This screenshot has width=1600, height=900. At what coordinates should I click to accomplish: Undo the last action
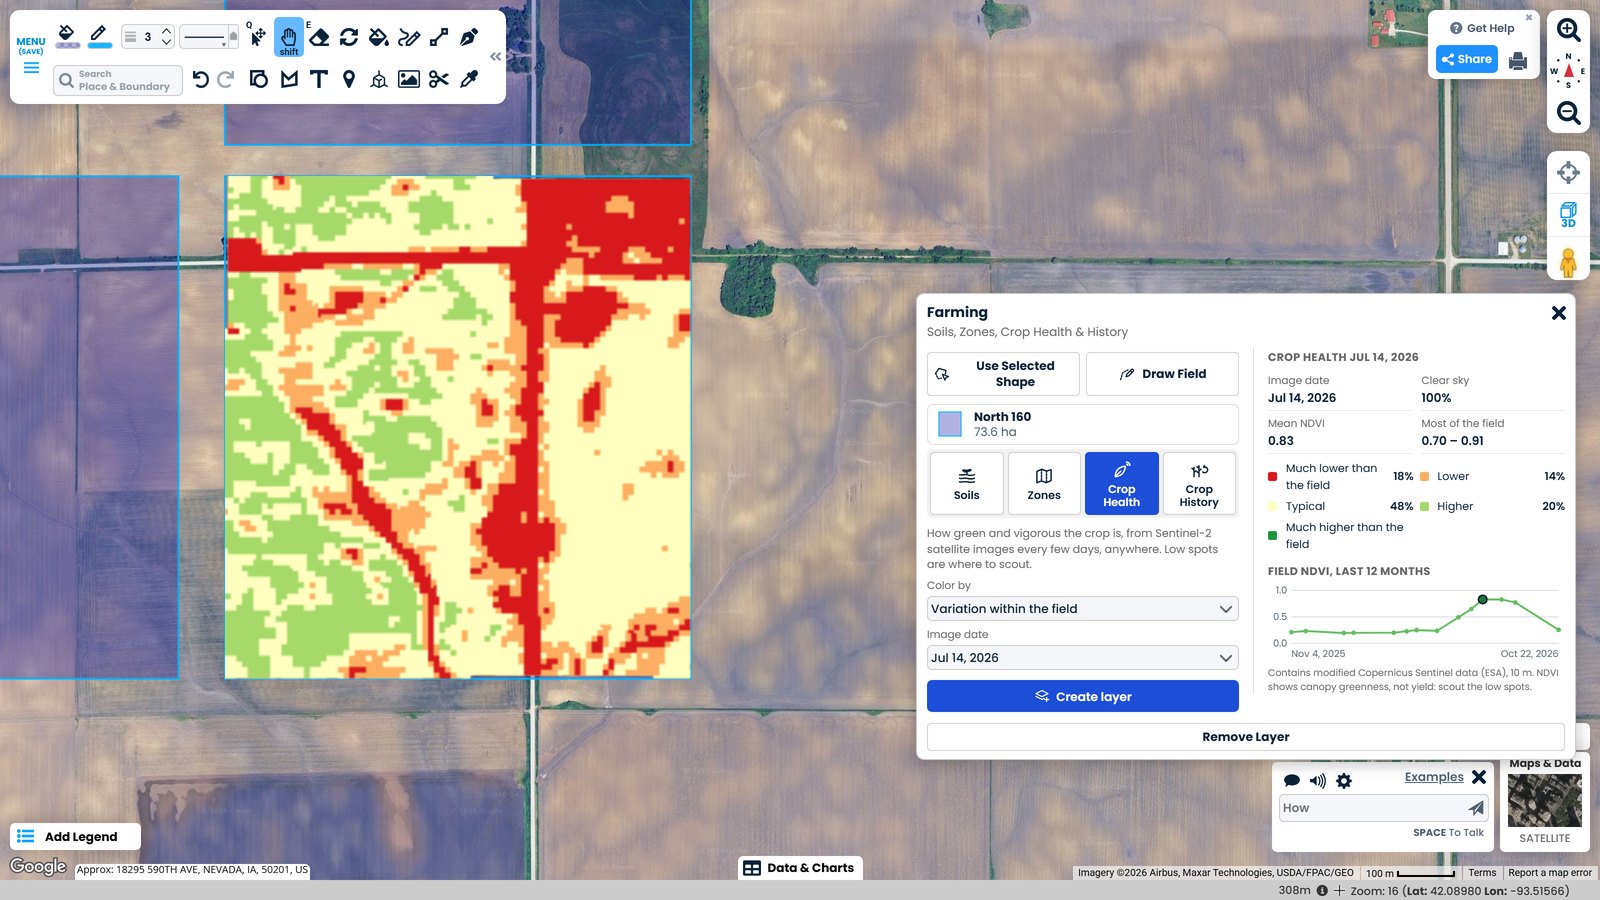point(200,79)
